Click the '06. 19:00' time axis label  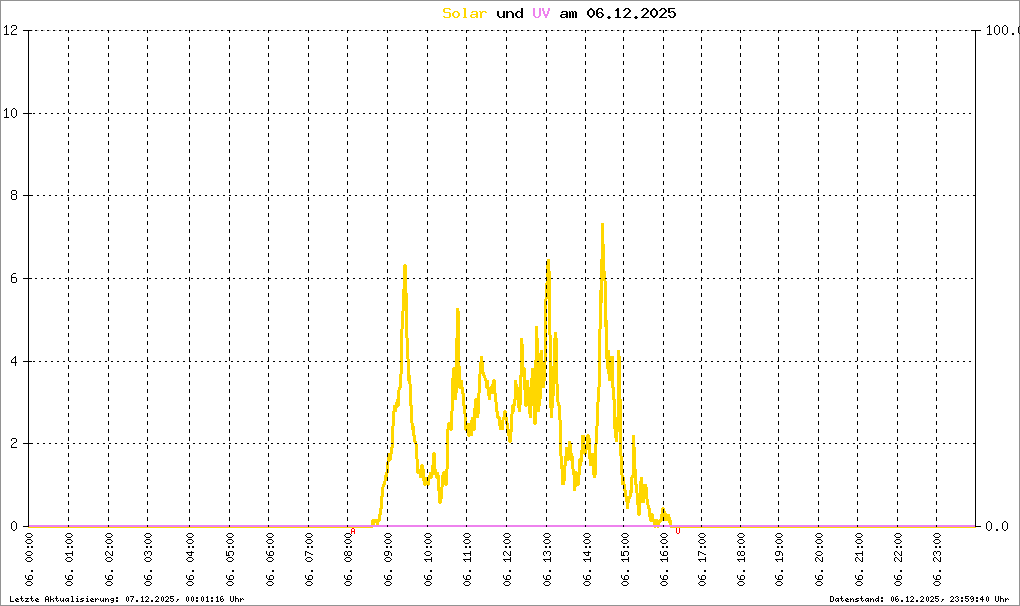point(779,560)
